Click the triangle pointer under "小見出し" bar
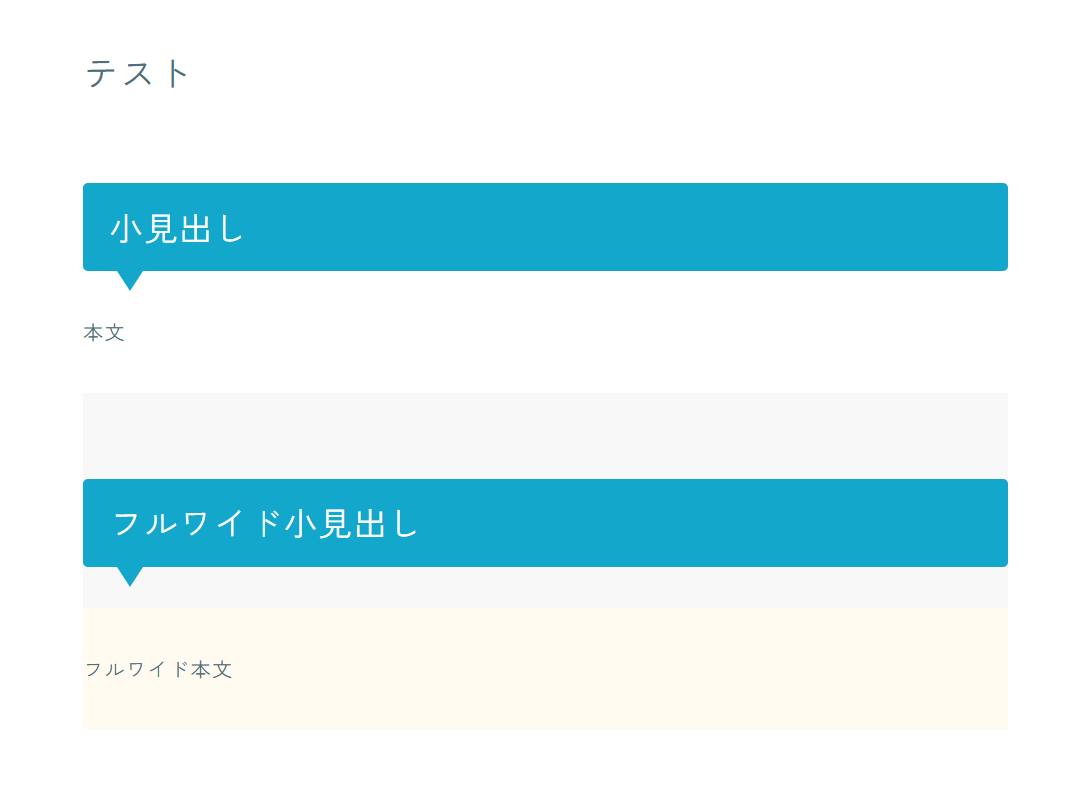 [130, 279]
